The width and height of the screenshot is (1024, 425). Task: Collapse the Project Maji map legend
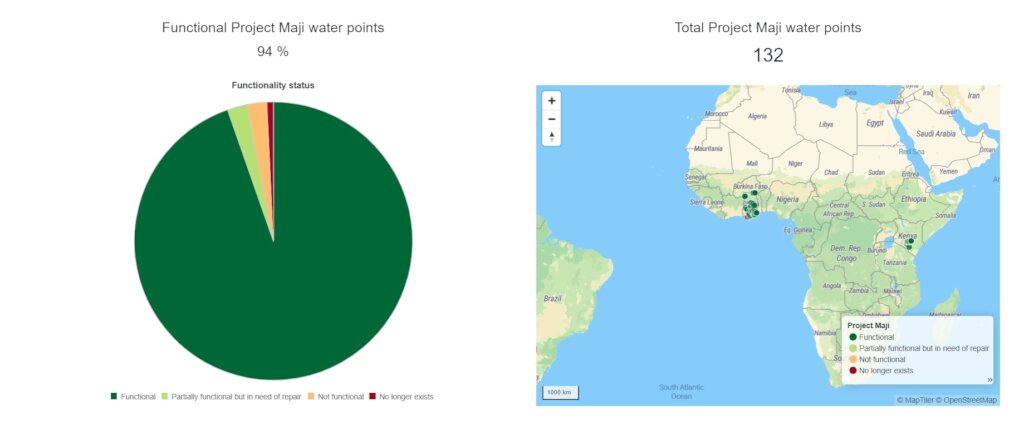[989, 379]
